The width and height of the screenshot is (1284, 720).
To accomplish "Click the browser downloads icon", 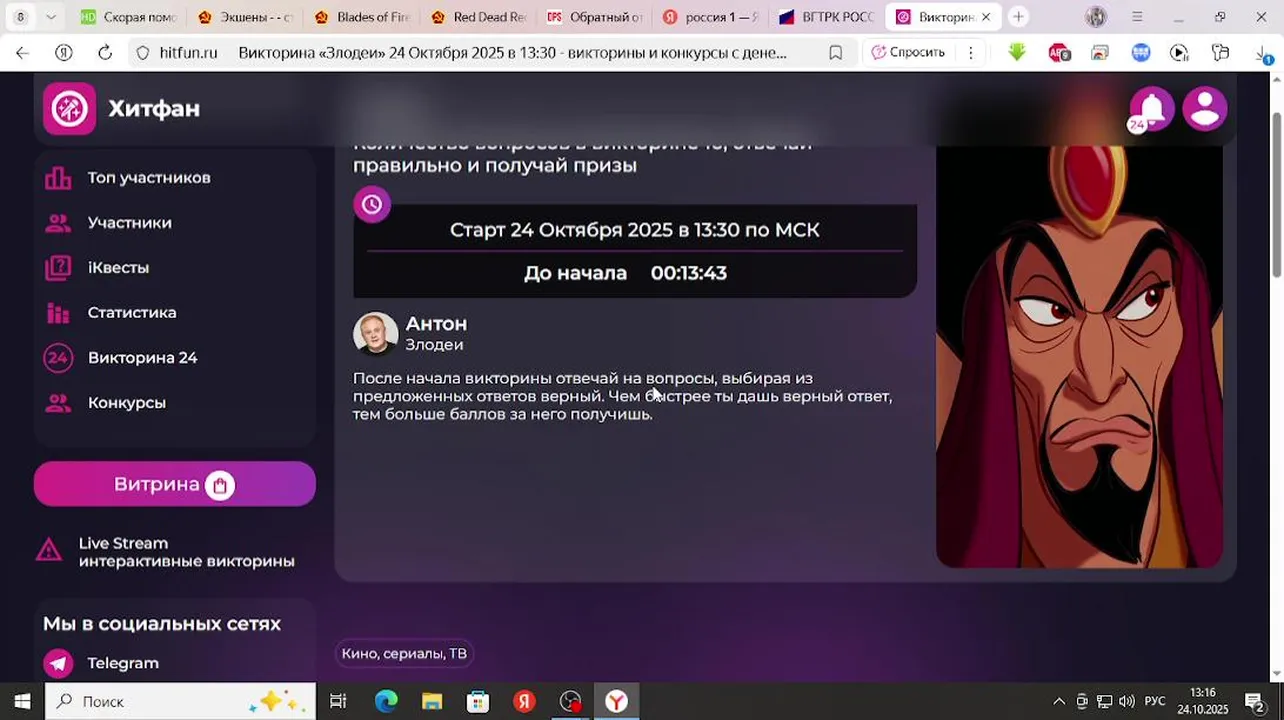I will pyautogui.click(x=1263, y=55).
